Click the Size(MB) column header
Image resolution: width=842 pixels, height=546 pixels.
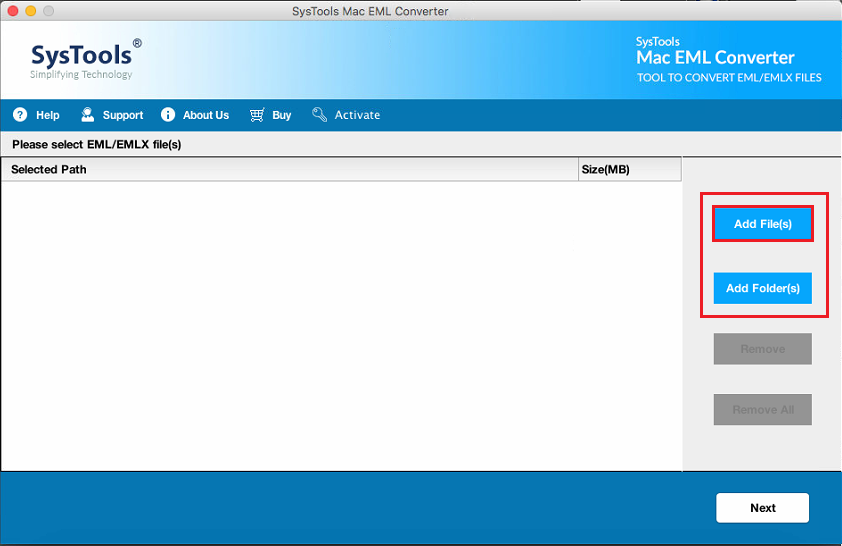click(630, 169)
